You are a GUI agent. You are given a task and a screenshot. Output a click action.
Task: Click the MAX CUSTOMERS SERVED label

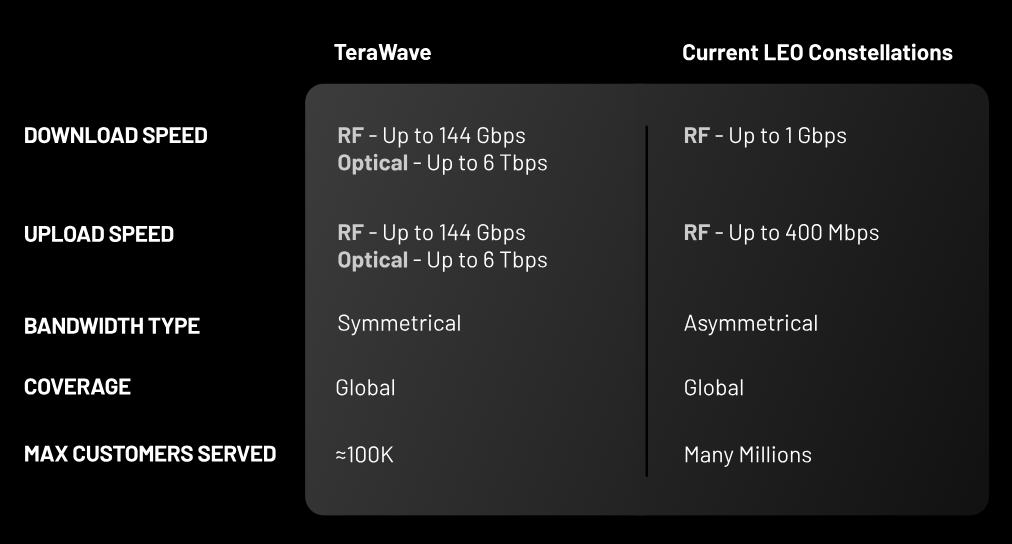click(x=150, y=454)
